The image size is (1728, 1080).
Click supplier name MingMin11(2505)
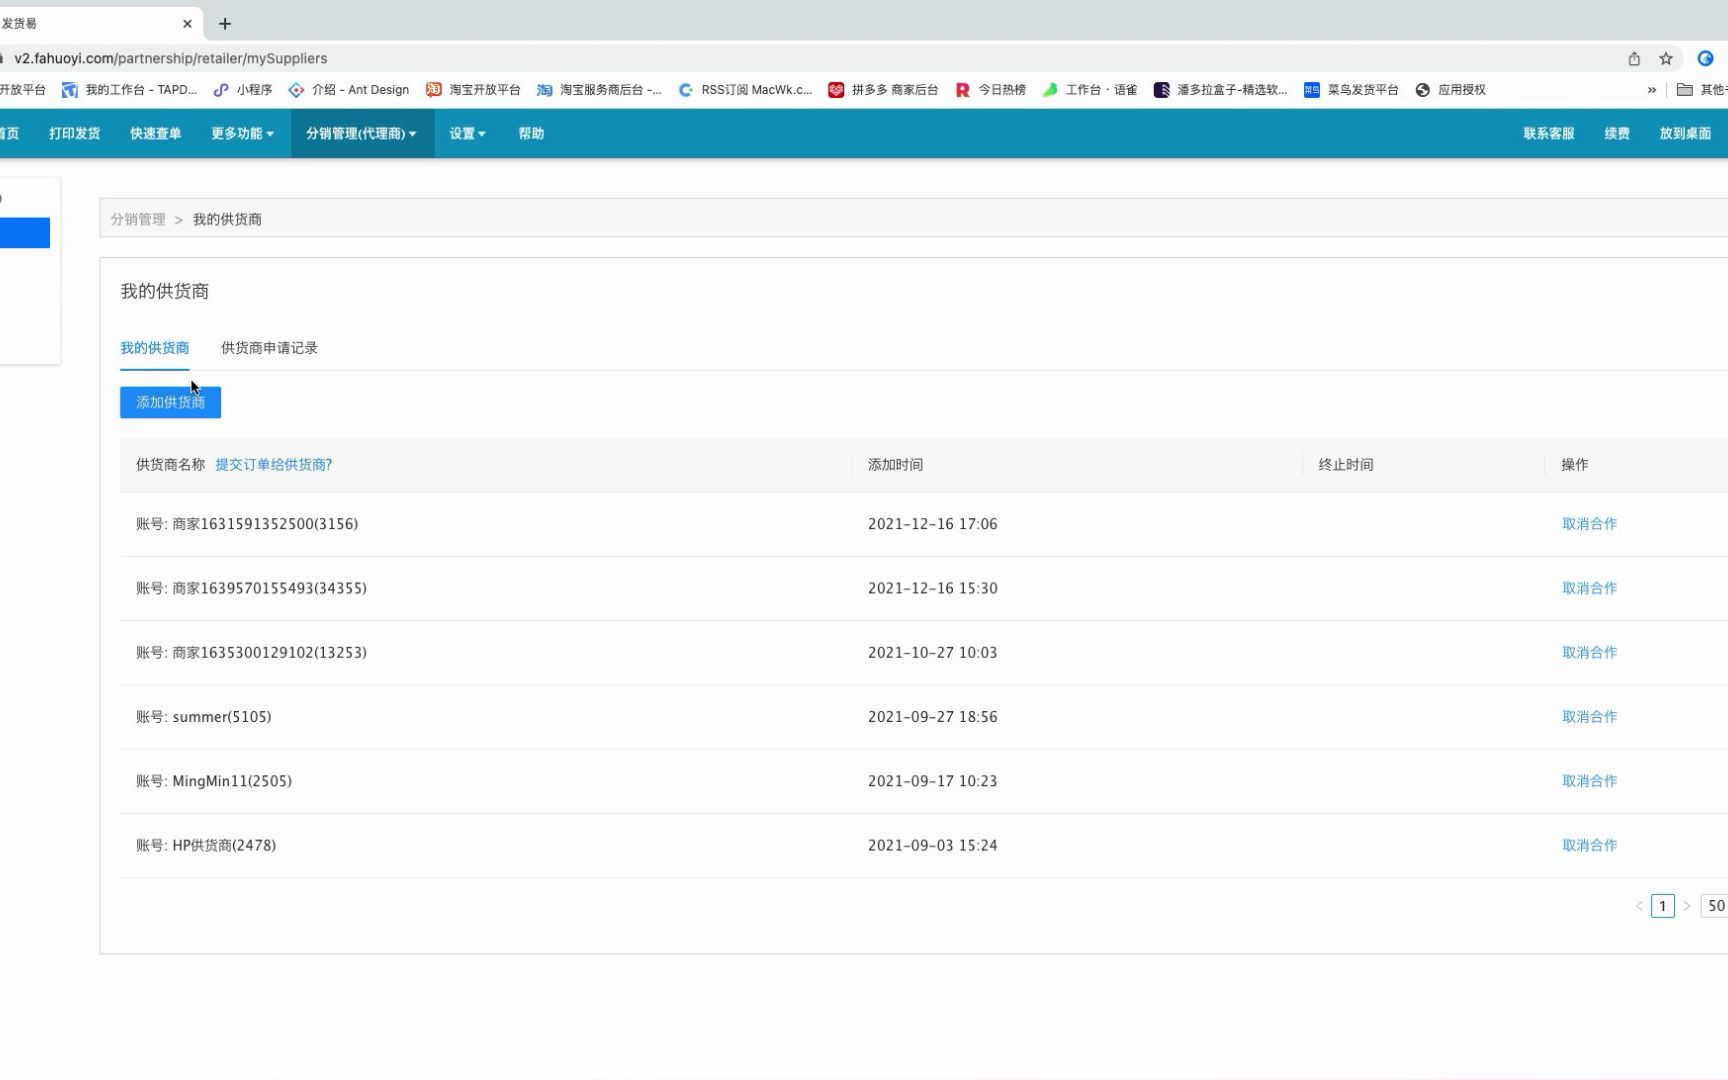point(232,781)
